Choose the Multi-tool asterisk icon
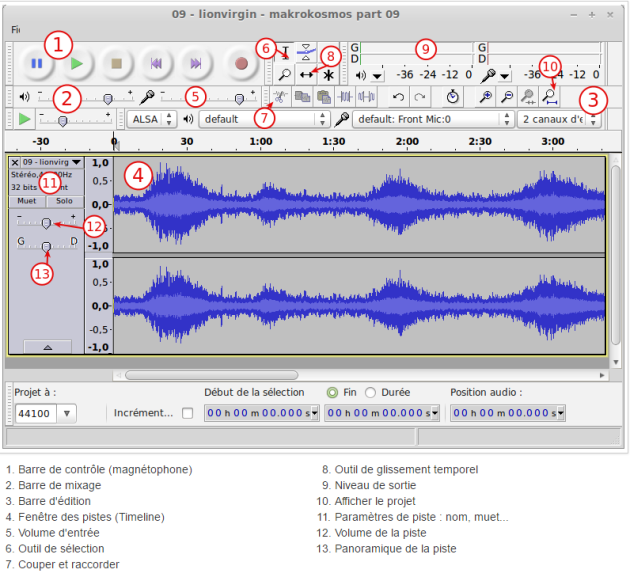Screen dimensions: 630x577 click(328, 75)
